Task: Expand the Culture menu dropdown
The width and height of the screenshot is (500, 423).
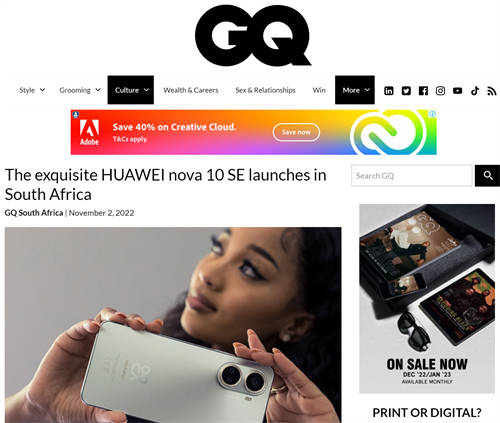Action: [131, 90]
